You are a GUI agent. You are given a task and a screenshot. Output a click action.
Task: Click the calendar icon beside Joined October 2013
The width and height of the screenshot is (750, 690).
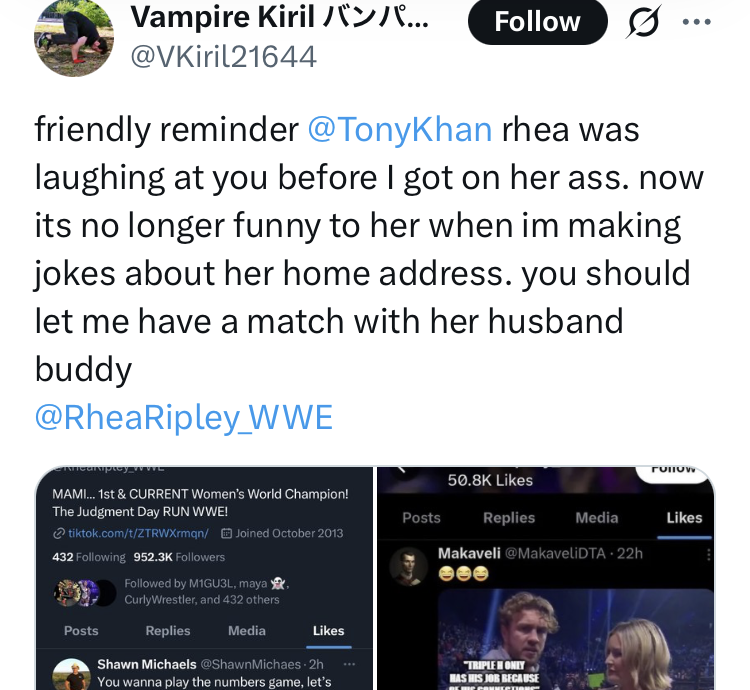(x=226, y=534)
